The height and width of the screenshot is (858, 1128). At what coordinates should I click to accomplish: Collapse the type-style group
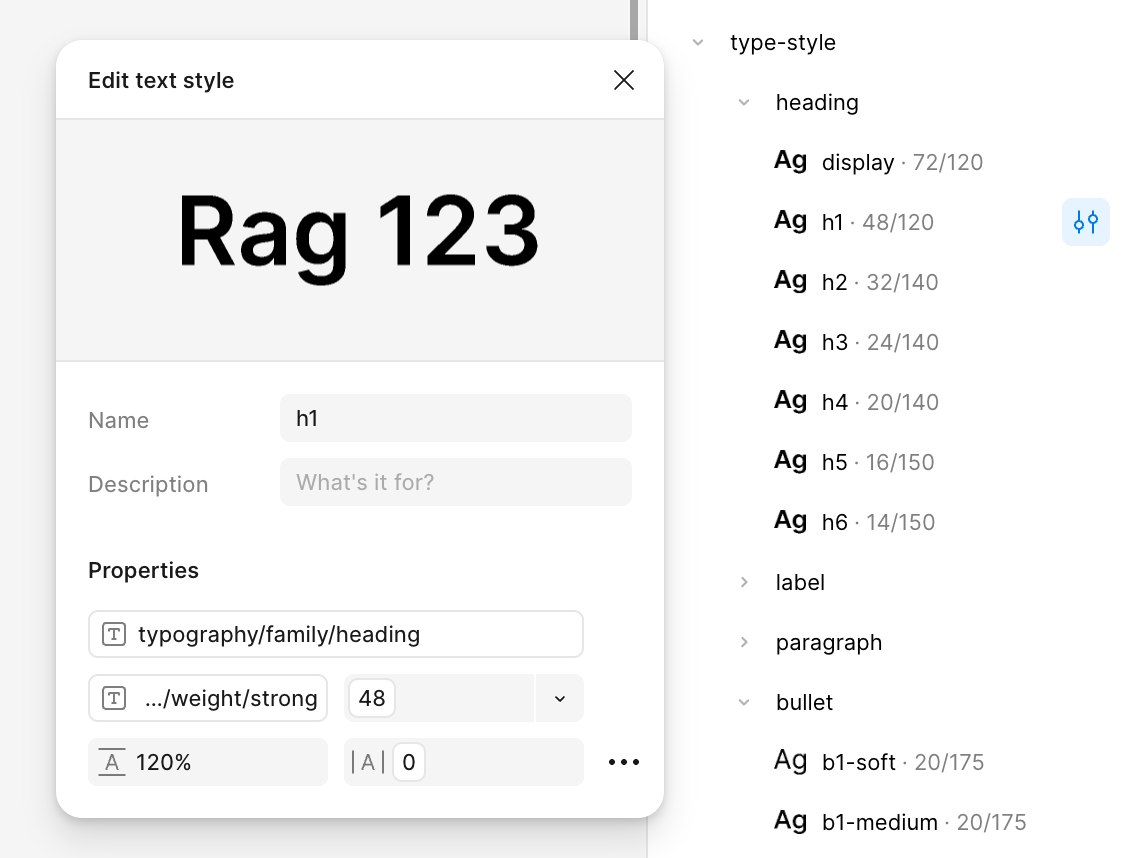(698, 42)
